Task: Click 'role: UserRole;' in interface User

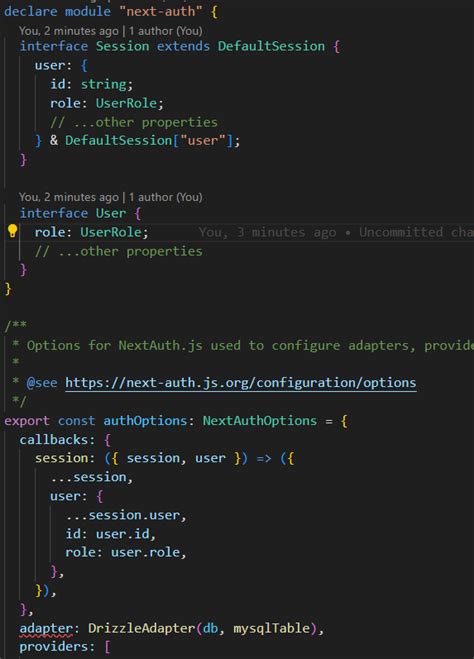Action: (92, 232)
